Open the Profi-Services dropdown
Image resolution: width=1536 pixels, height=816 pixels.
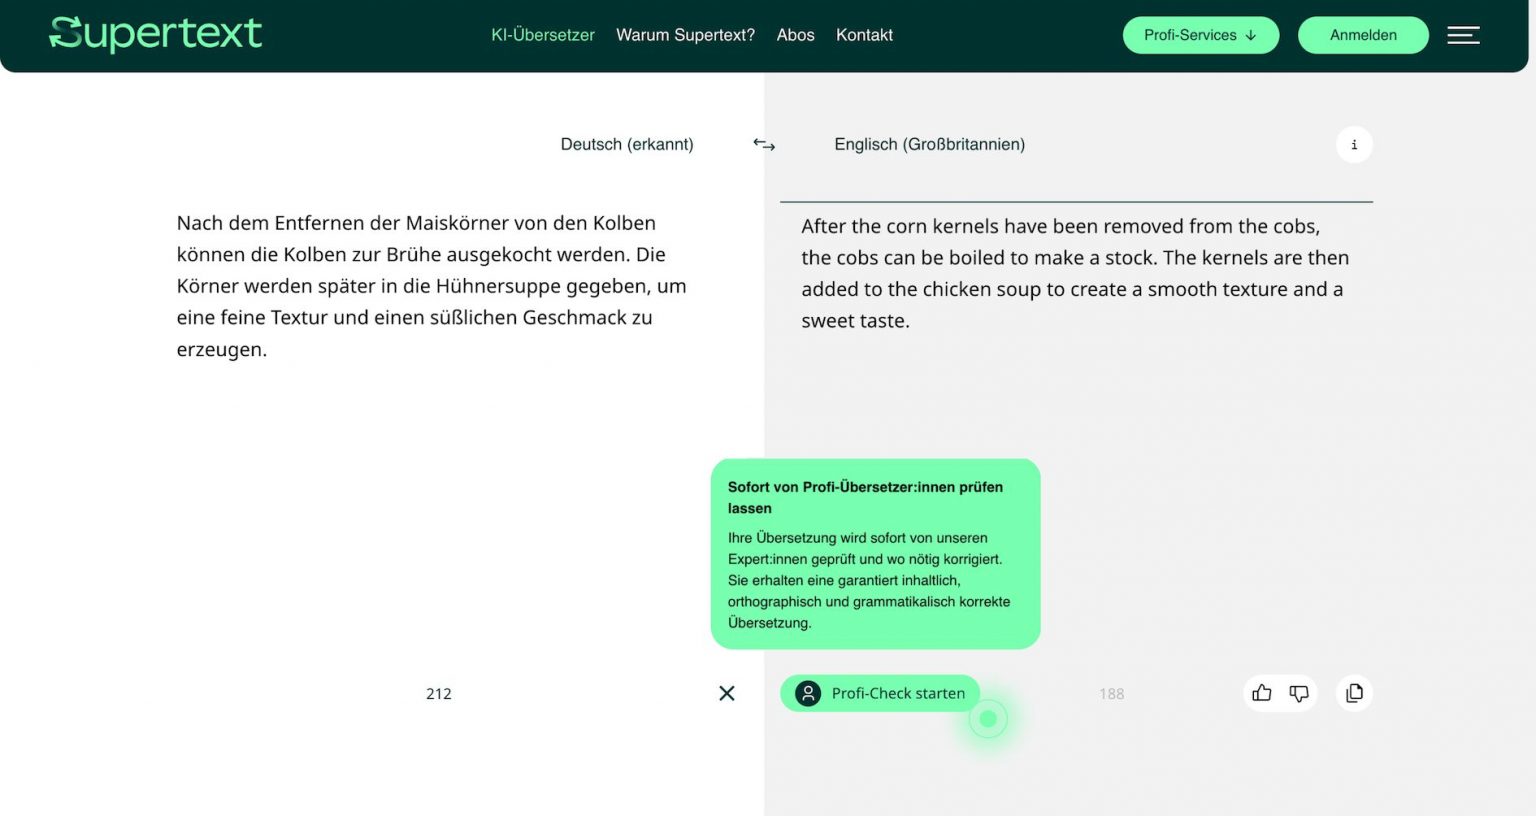pyautogui.click(x=1200, y=35)
